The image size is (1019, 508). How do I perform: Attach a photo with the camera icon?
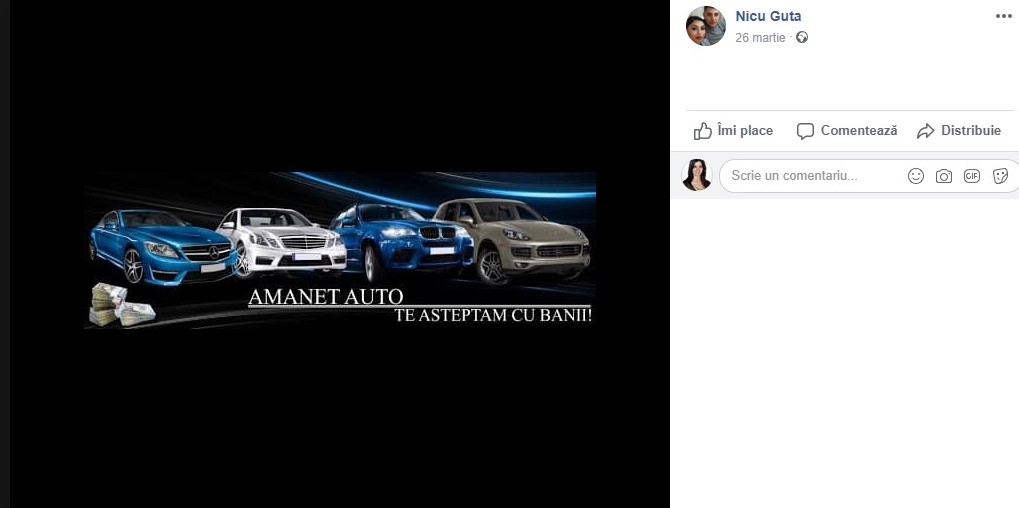944,176
